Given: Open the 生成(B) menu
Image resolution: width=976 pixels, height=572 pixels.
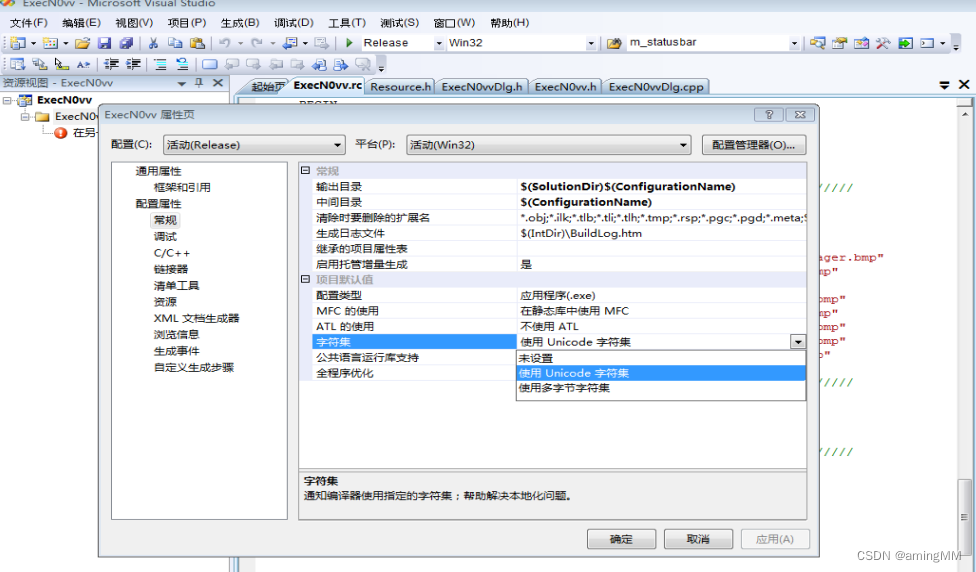Looking at the screenshot, I should click(x=240, y=23).
